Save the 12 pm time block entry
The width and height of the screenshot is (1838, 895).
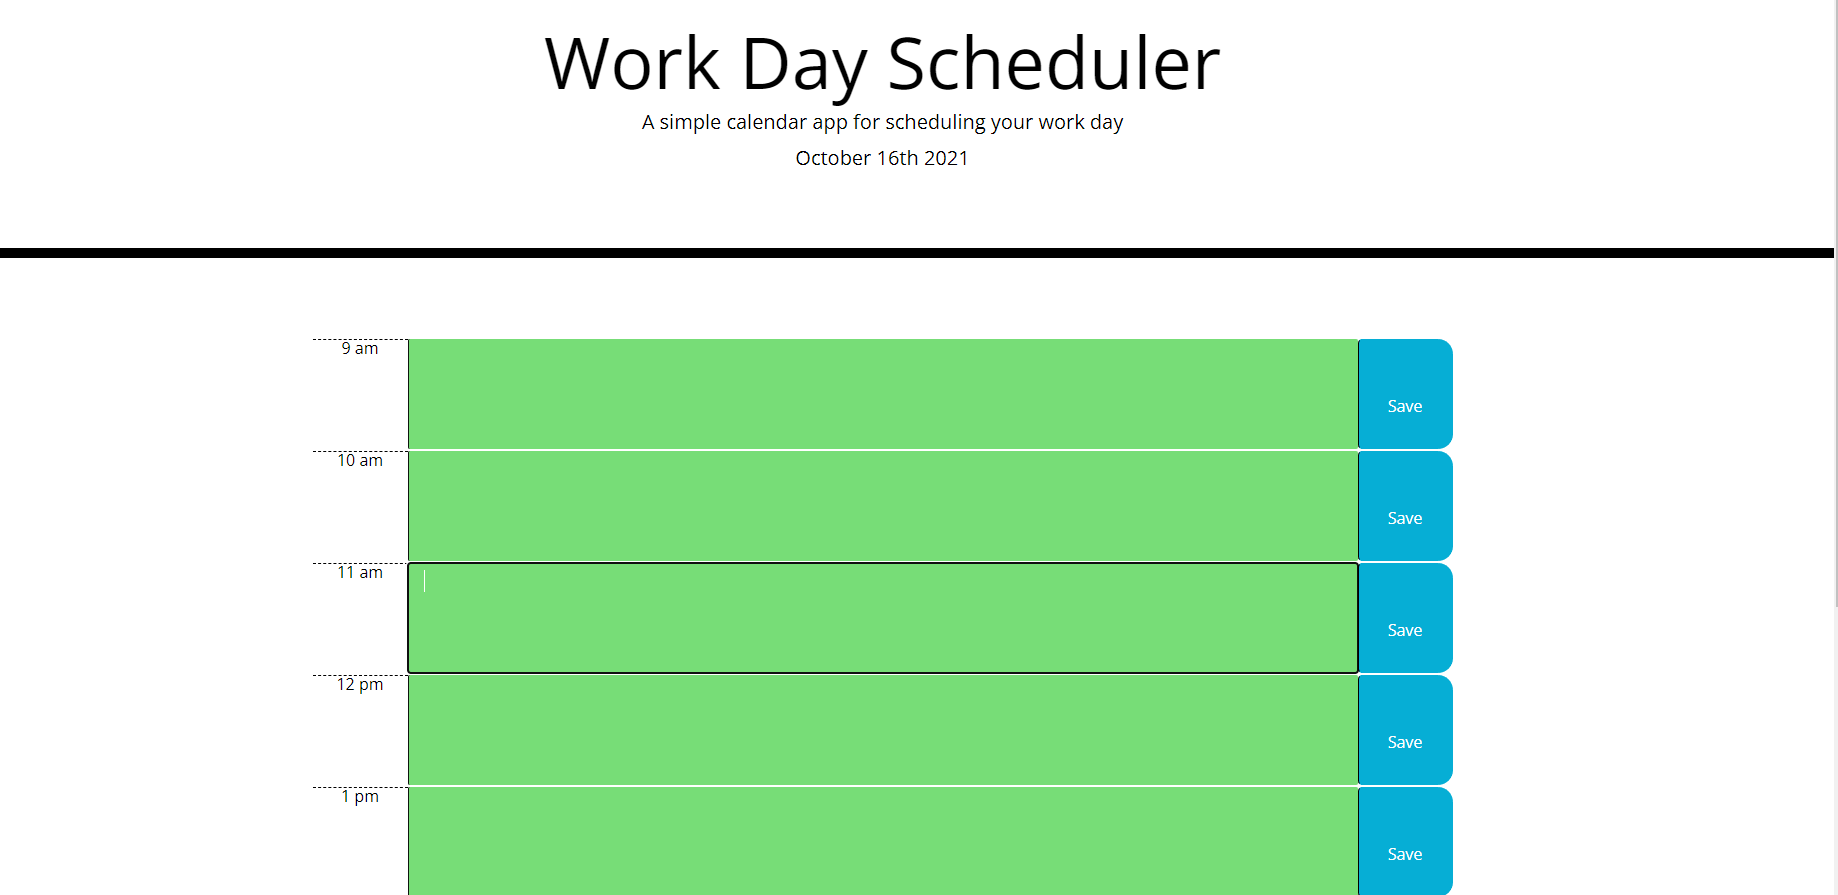pos(1404,742)
